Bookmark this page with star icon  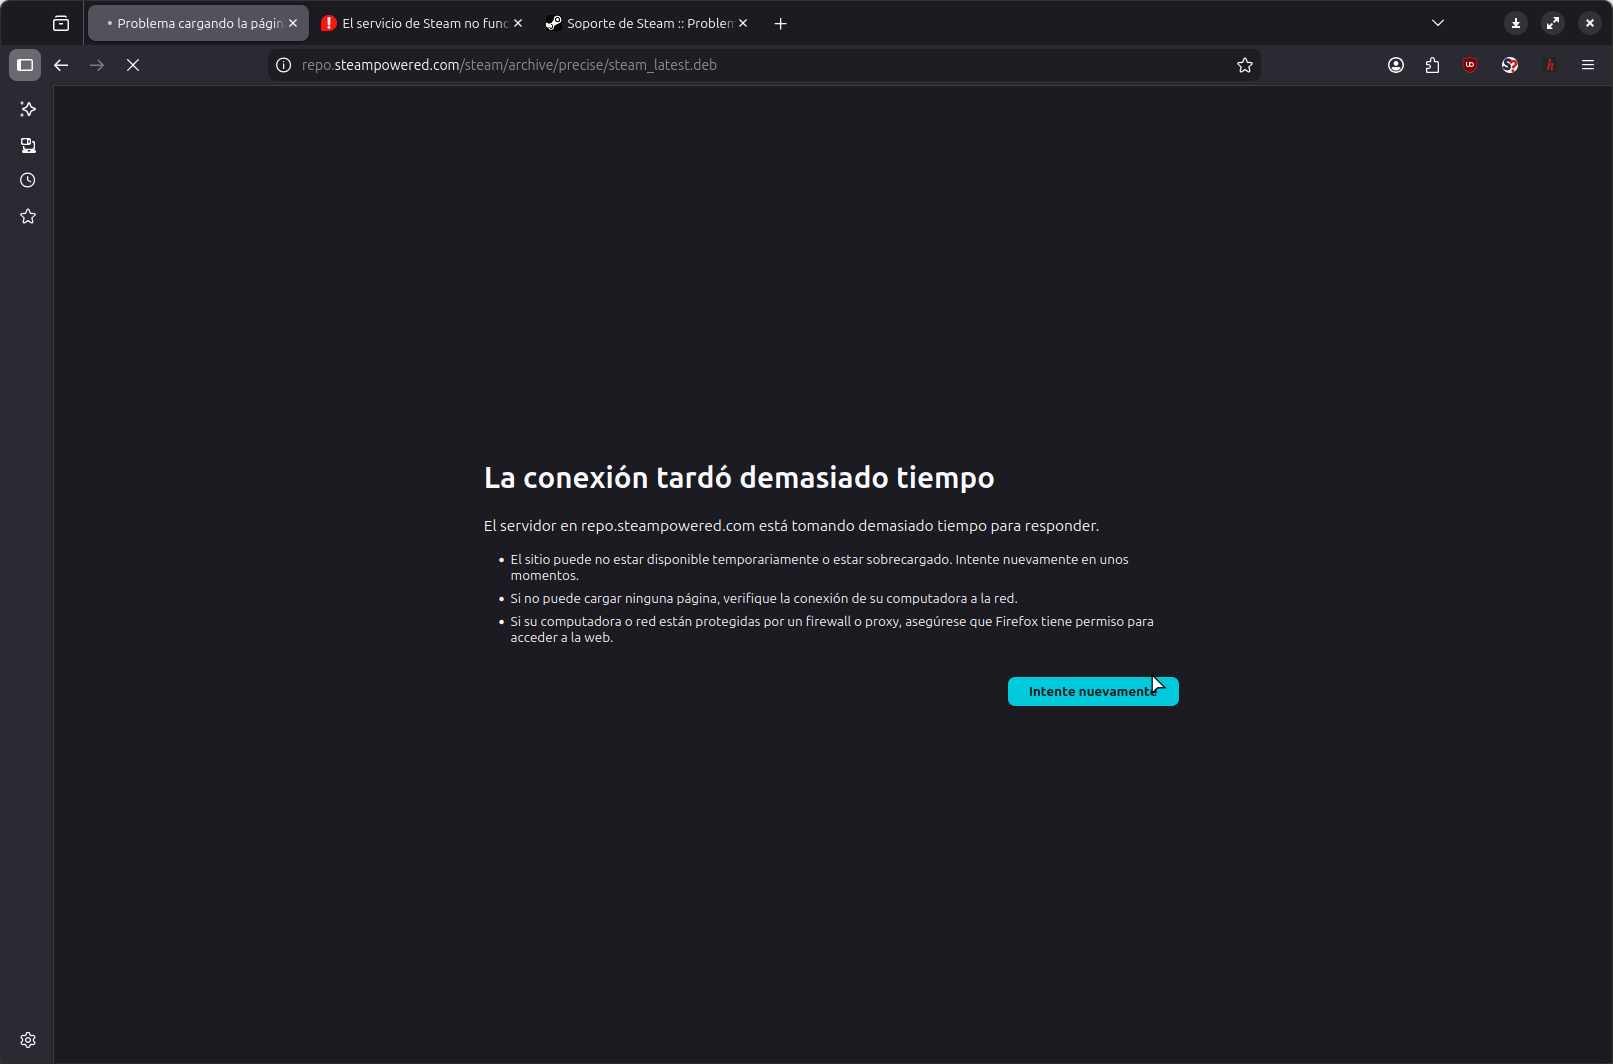(x=1244, y=65)
